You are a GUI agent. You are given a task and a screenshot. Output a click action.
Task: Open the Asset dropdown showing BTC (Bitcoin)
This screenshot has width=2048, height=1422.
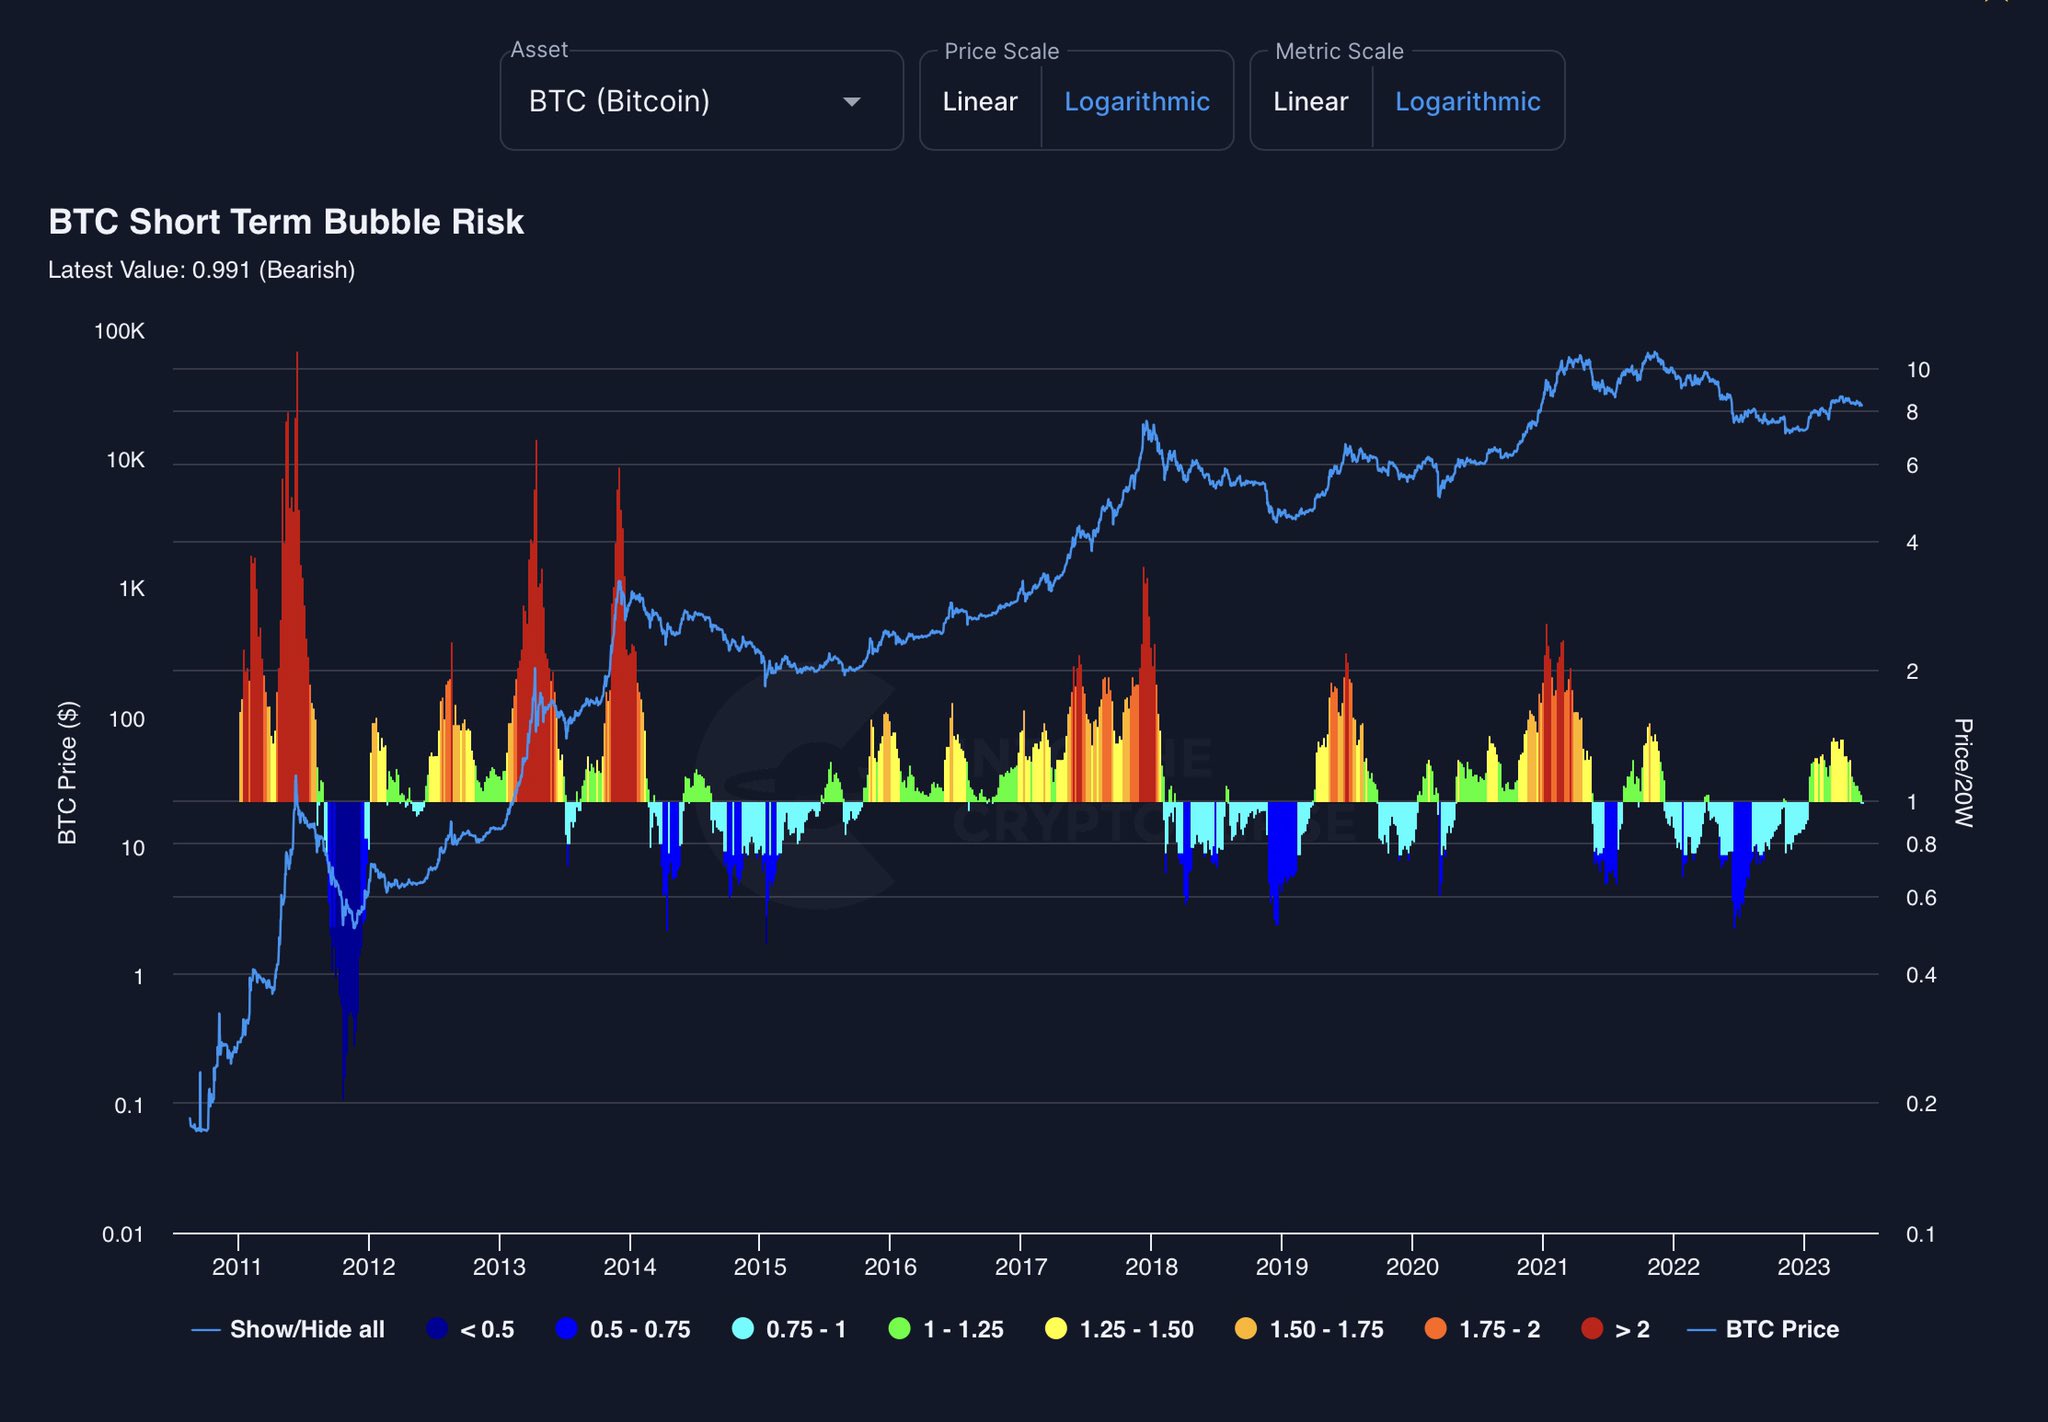[701, 101]
